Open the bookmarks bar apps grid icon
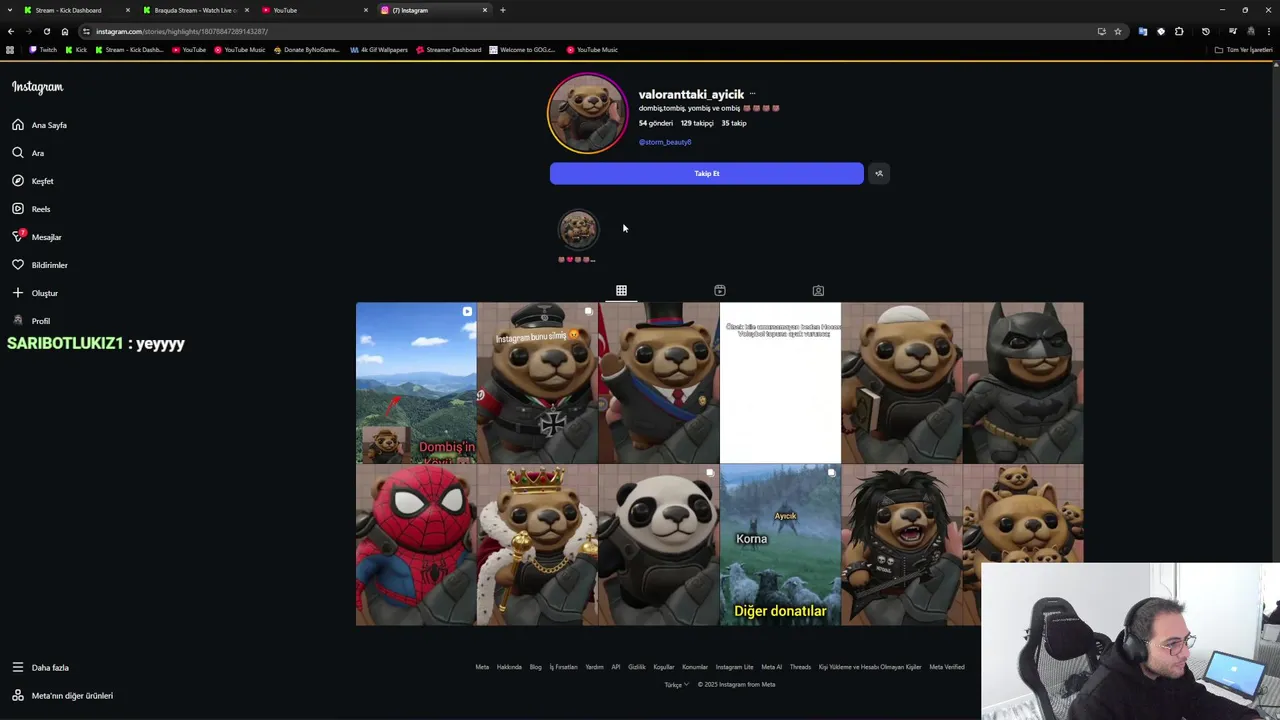This screenshot has width=1280, height=720. click(10, 50)
